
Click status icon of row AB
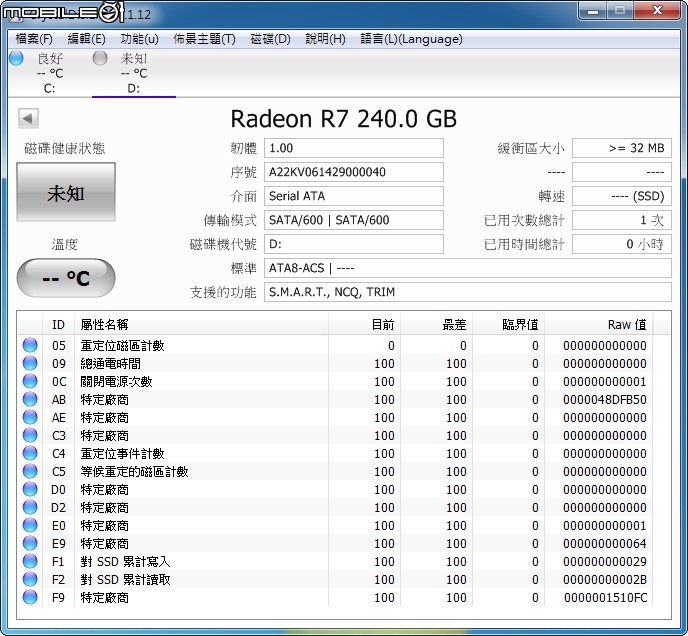click(x=30, y=399)
